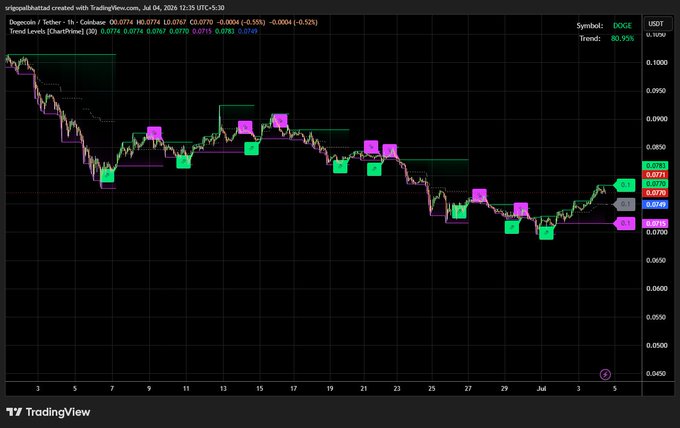Click the L0.0767 low value
680x428 pixels.
pyautogui.click(x=174, y=22)
